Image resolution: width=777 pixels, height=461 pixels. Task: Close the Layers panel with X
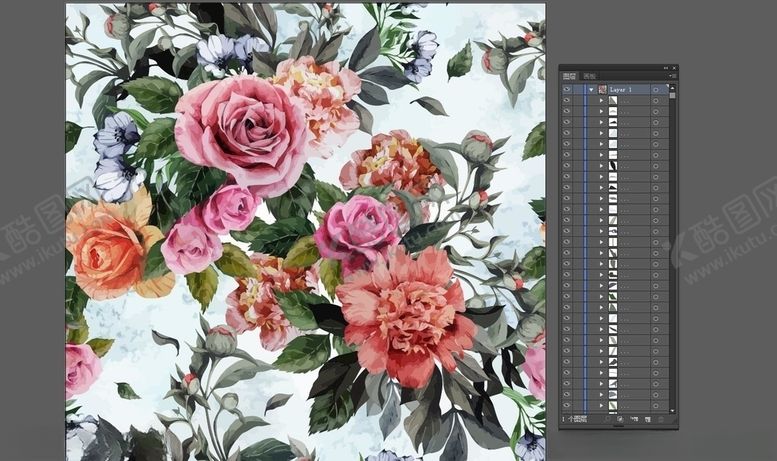point(672,68)
